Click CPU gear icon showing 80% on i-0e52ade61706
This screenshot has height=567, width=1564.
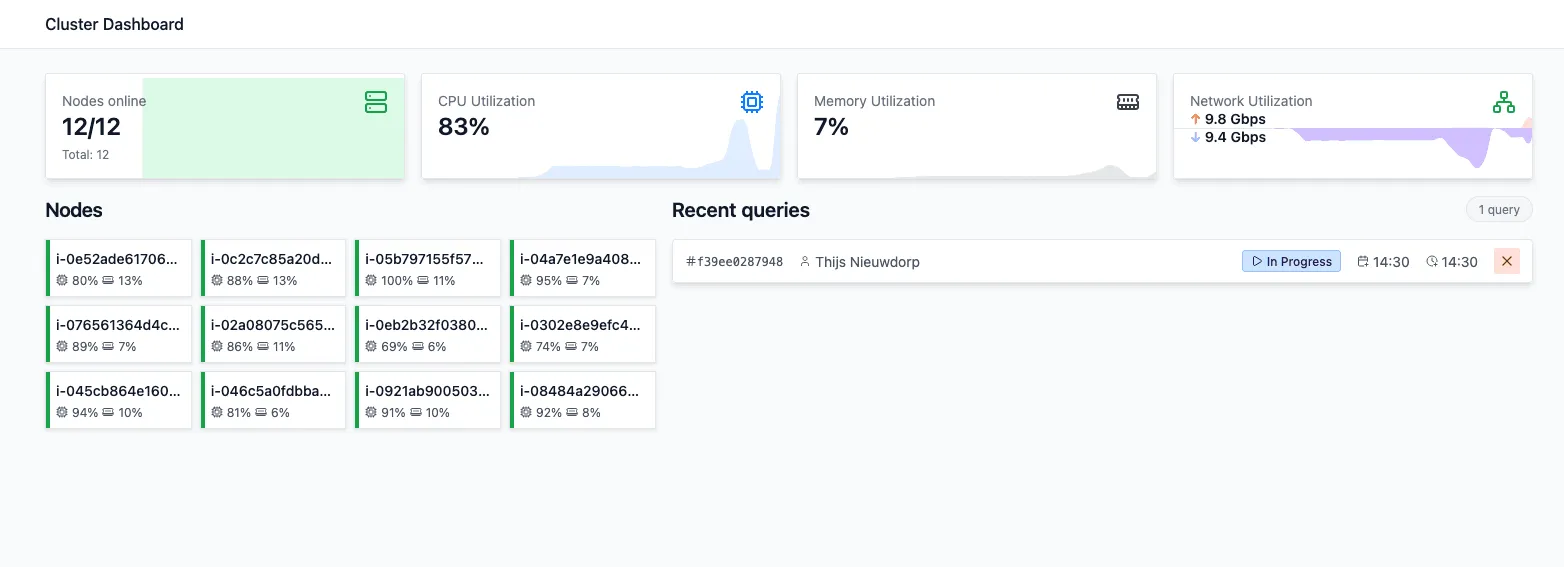pyautogui.click(x=62, y=281)
